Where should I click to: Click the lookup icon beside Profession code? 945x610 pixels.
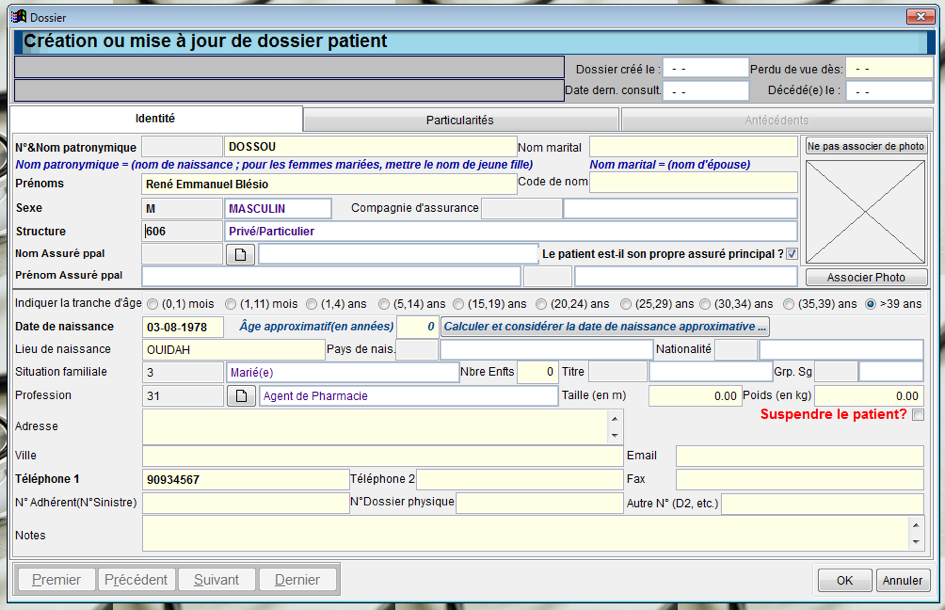click(240, 396)
